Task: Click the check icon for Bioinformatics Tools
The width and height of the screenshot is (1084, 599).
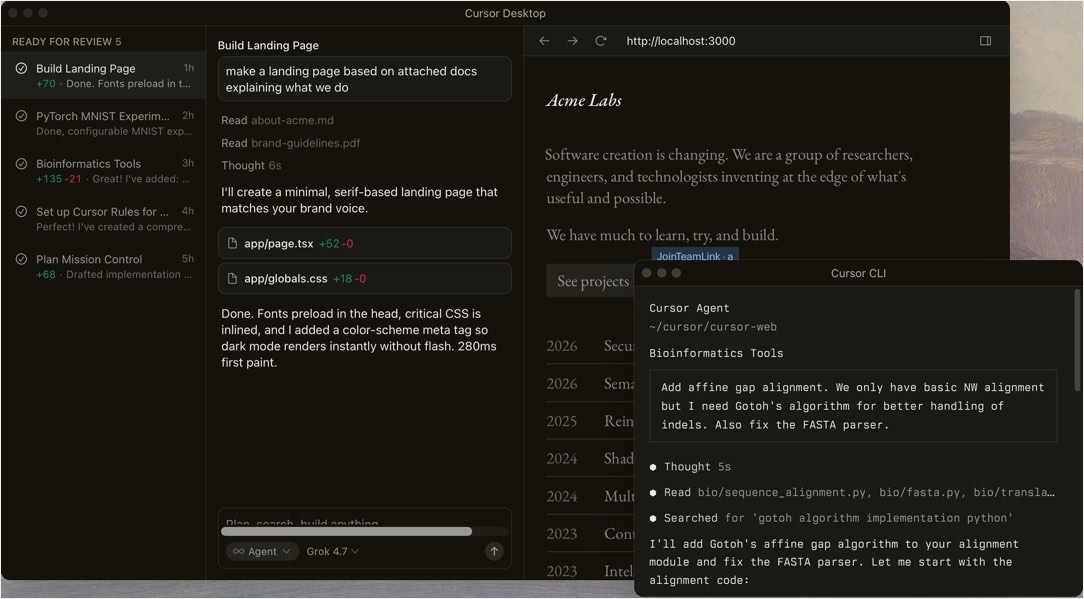Action: [x=21, y=164]
